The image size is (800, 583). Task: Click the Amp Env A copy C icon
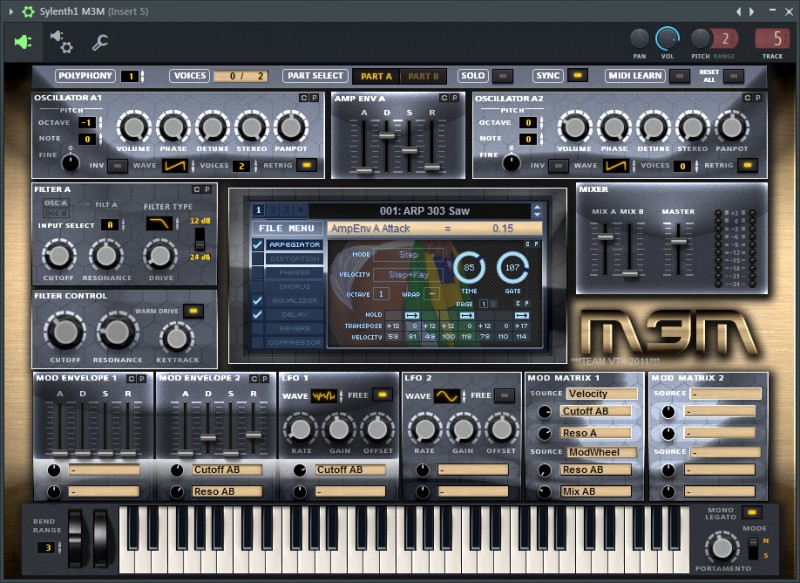click(x=444, y=98)
